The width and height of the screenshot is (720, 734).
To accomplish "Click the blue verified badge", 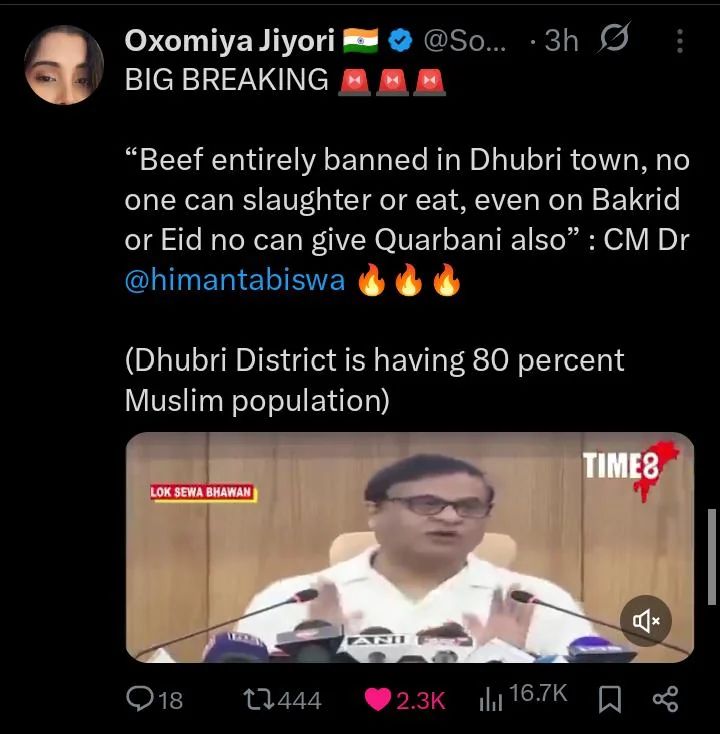I will tap(401, 41).
